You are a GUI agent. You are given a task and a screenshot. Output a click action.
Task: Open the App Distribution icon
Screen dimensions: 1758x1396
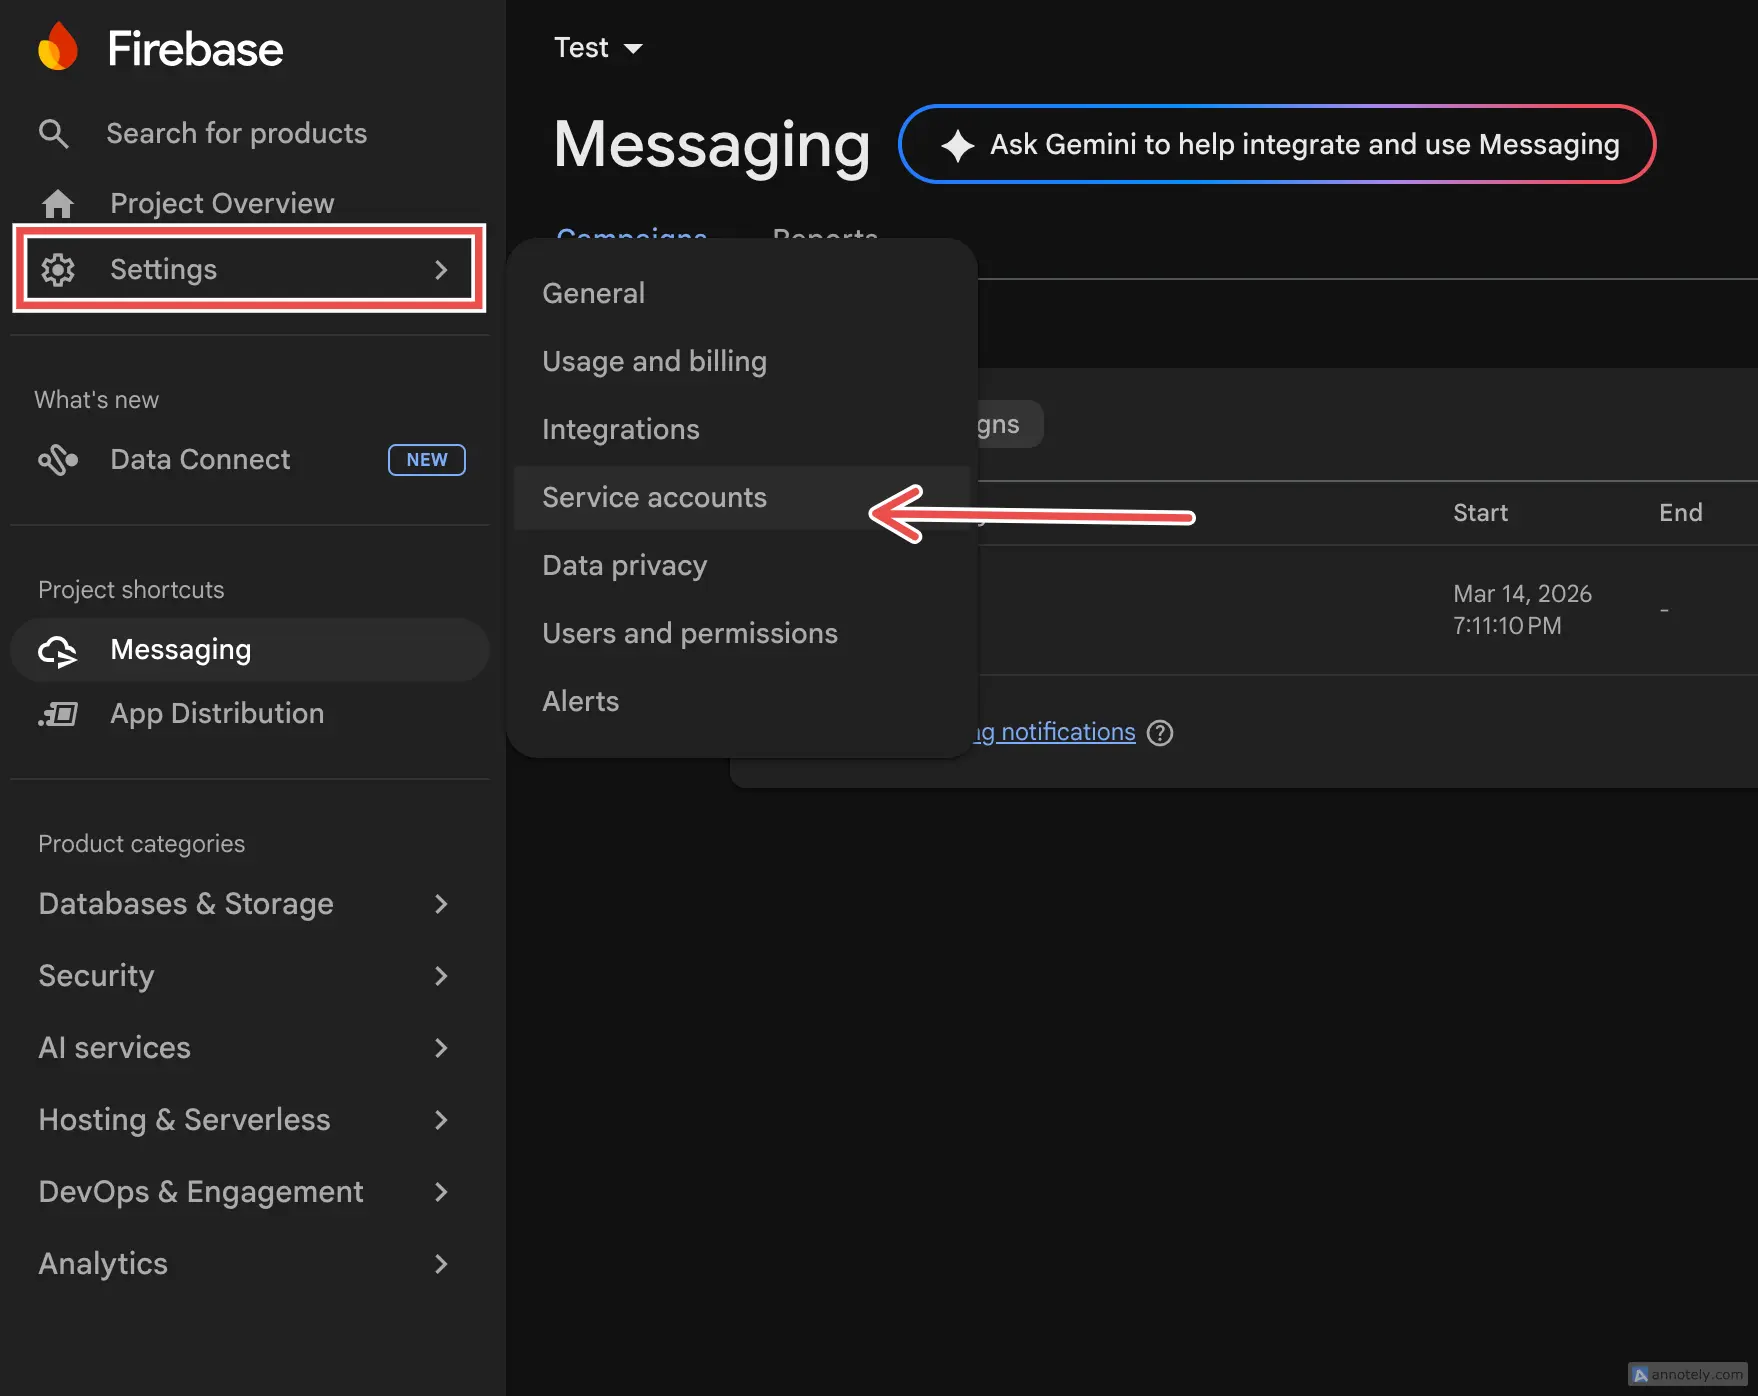tap(58, 713)
